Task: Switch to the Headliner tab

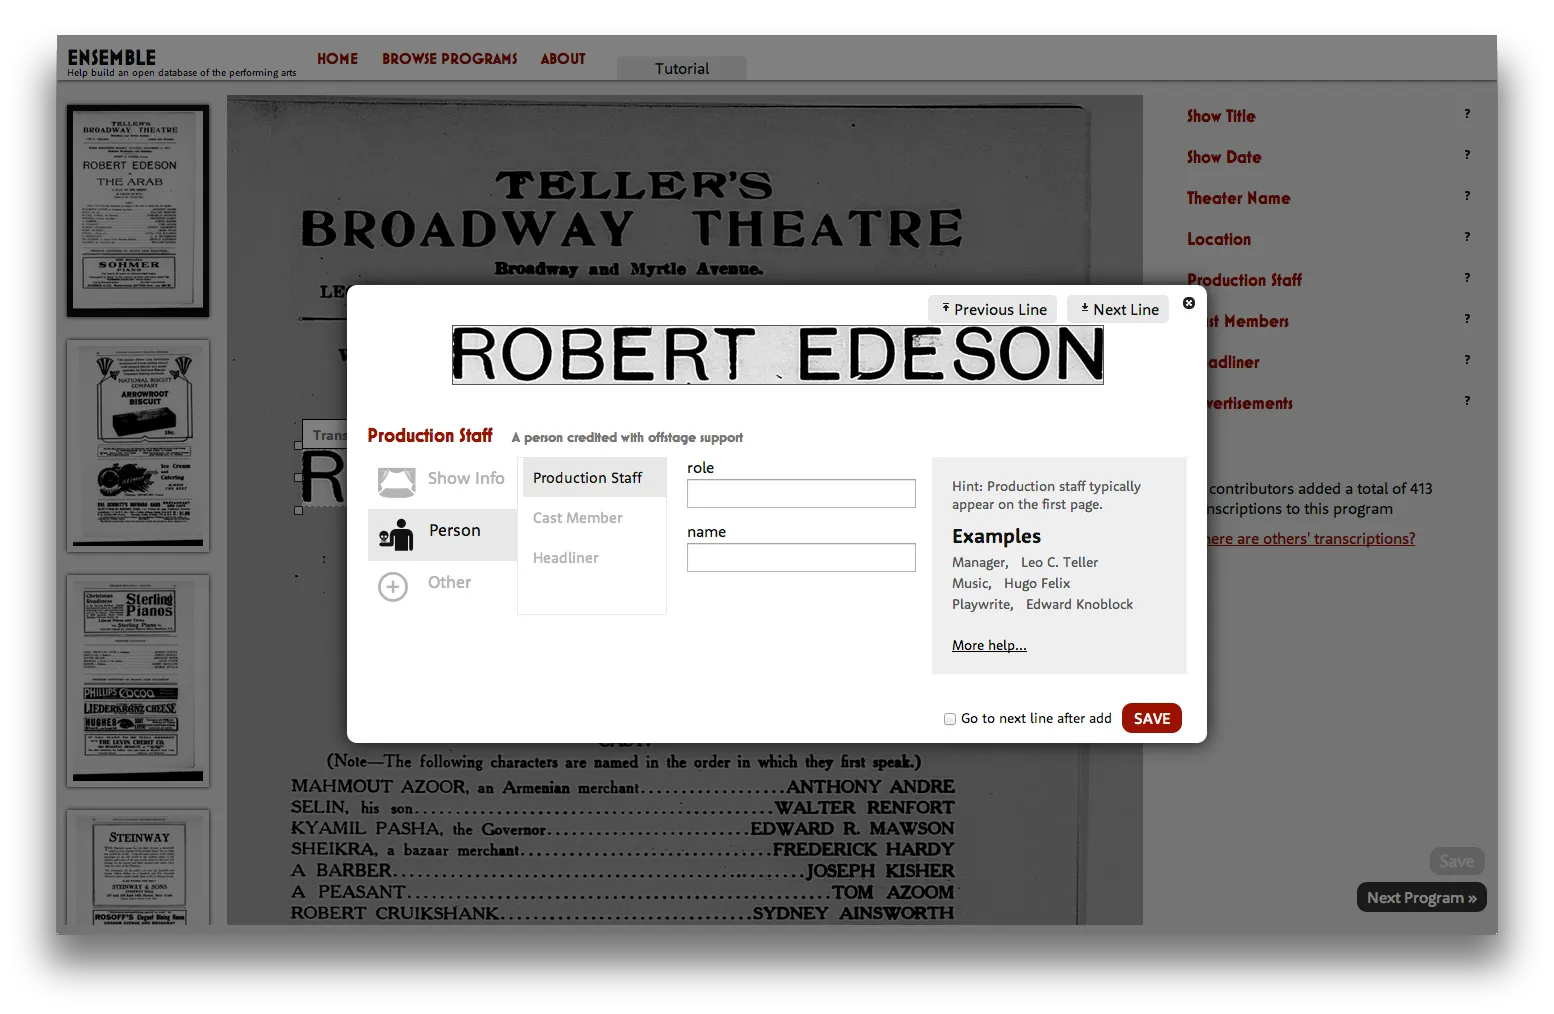Action: pyautogui.click(x=565, y=557)
